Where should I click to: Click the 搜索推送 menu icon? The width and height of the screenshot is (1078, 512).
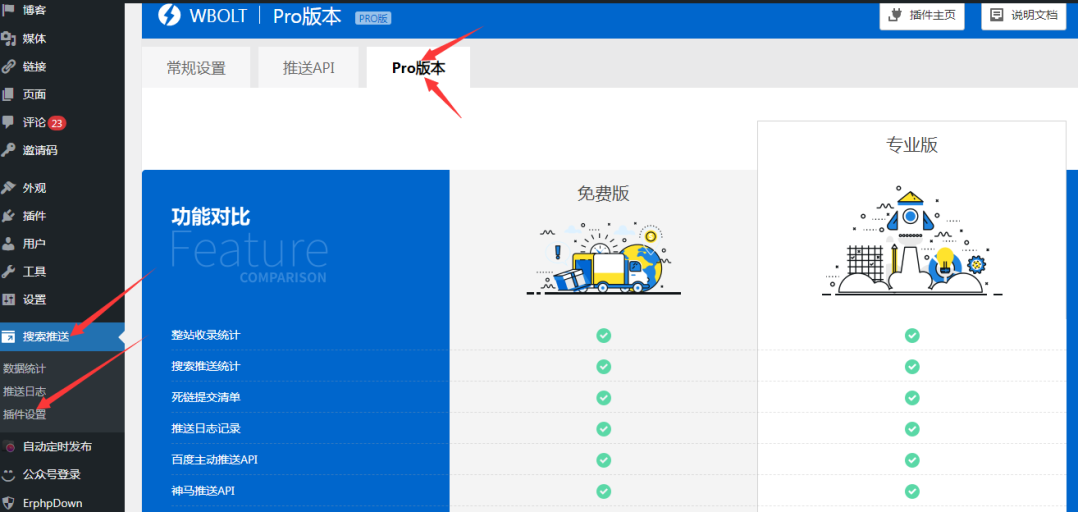[x=8, y=337]
